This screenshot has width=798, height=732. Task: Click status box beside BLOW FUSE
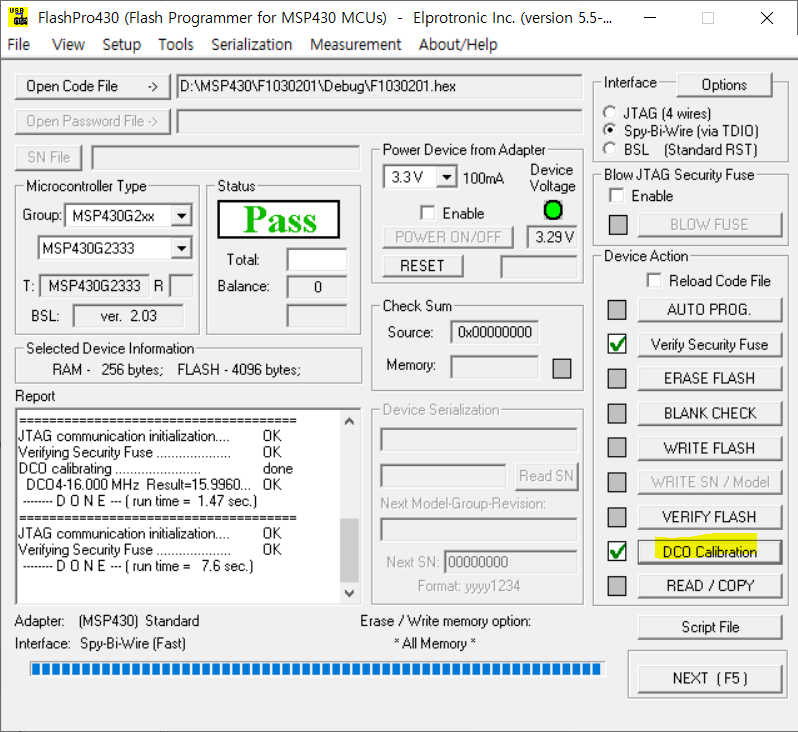618,225
